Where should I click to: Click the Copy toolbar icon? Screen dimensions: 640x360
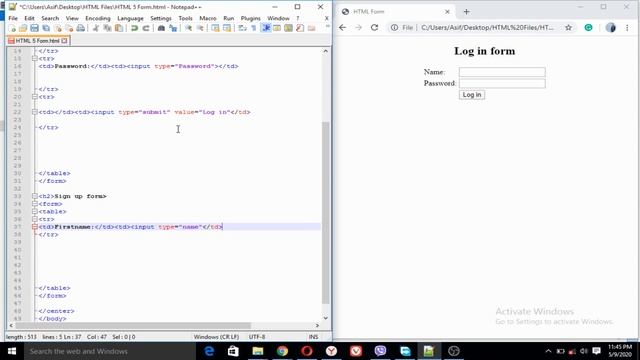click(x=107, y=28)
